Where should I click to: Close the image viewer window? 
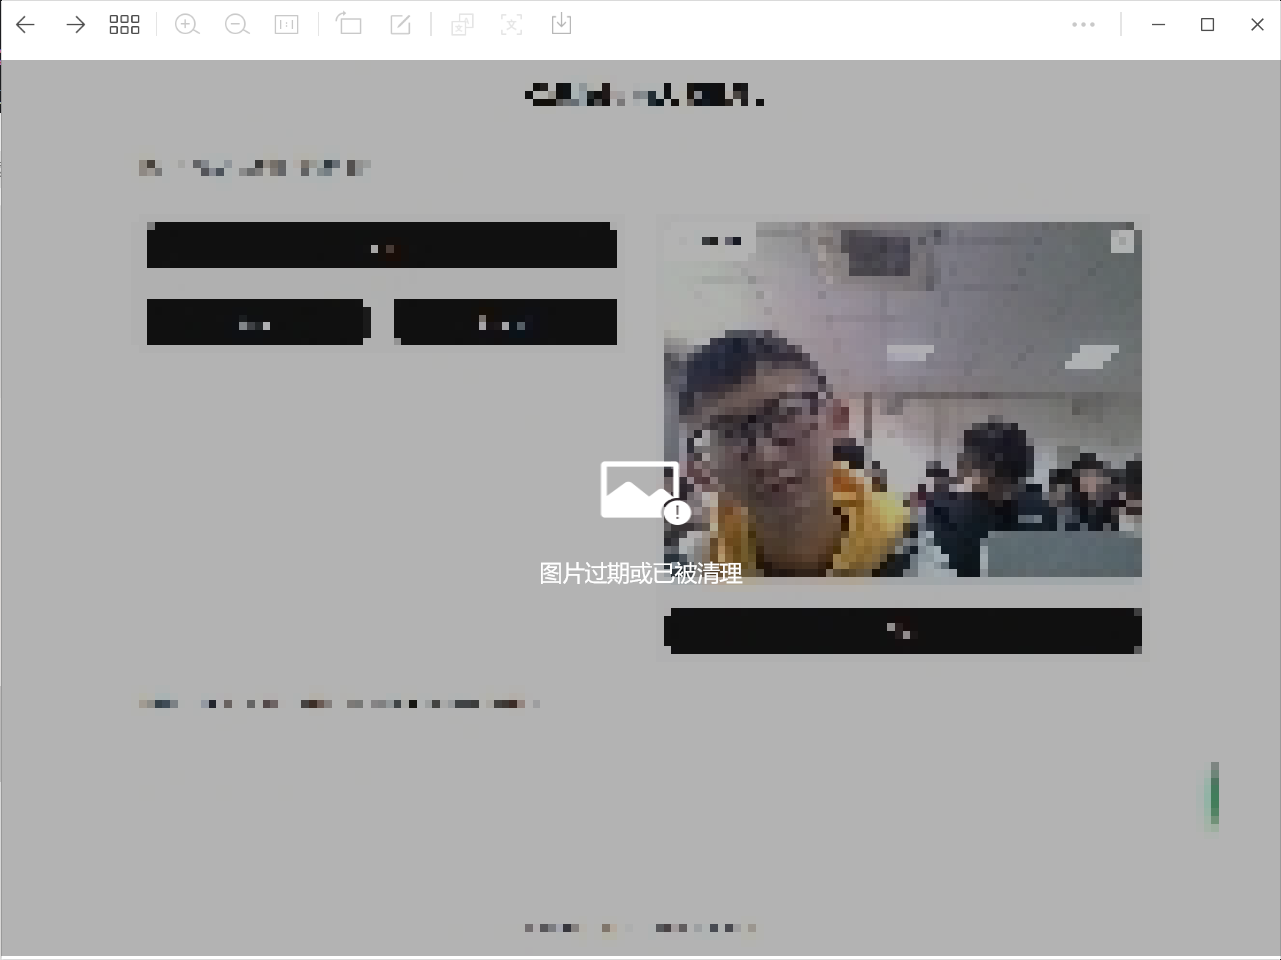click(1257, 25)
